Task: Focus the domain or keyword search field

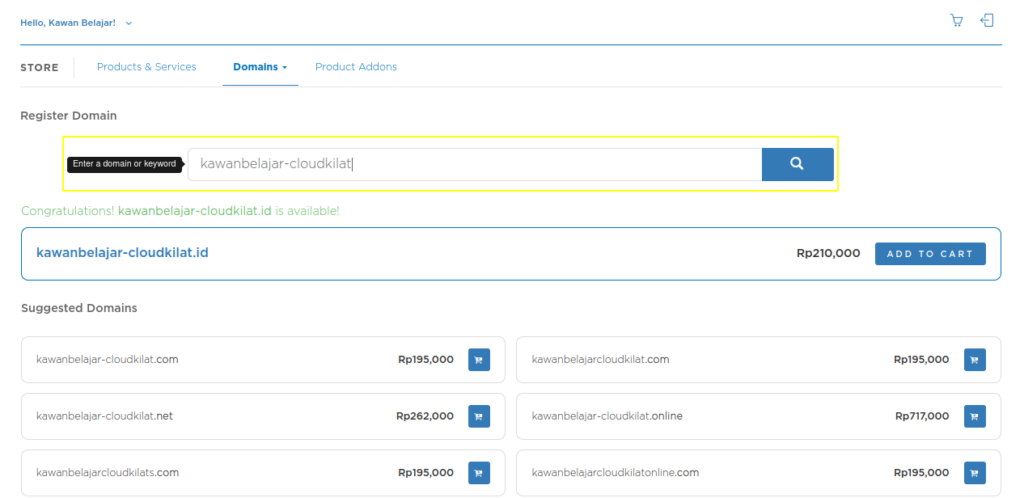Action: coord(474,164)
